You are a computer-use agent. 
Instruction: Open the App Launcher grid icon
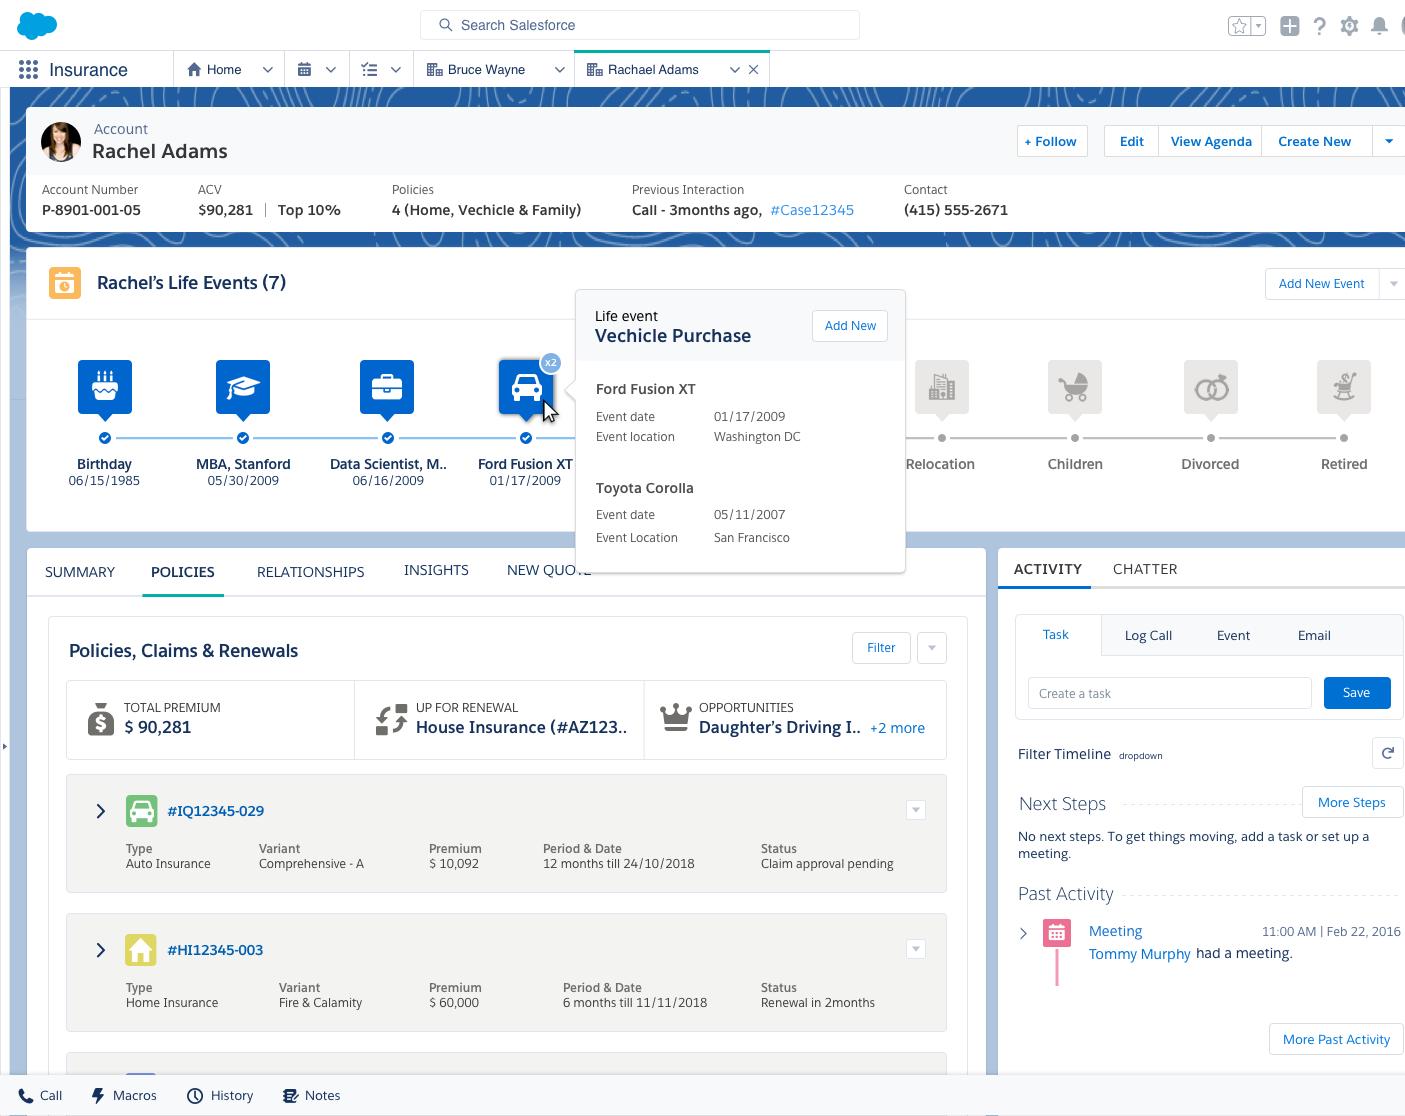[28, 69]
